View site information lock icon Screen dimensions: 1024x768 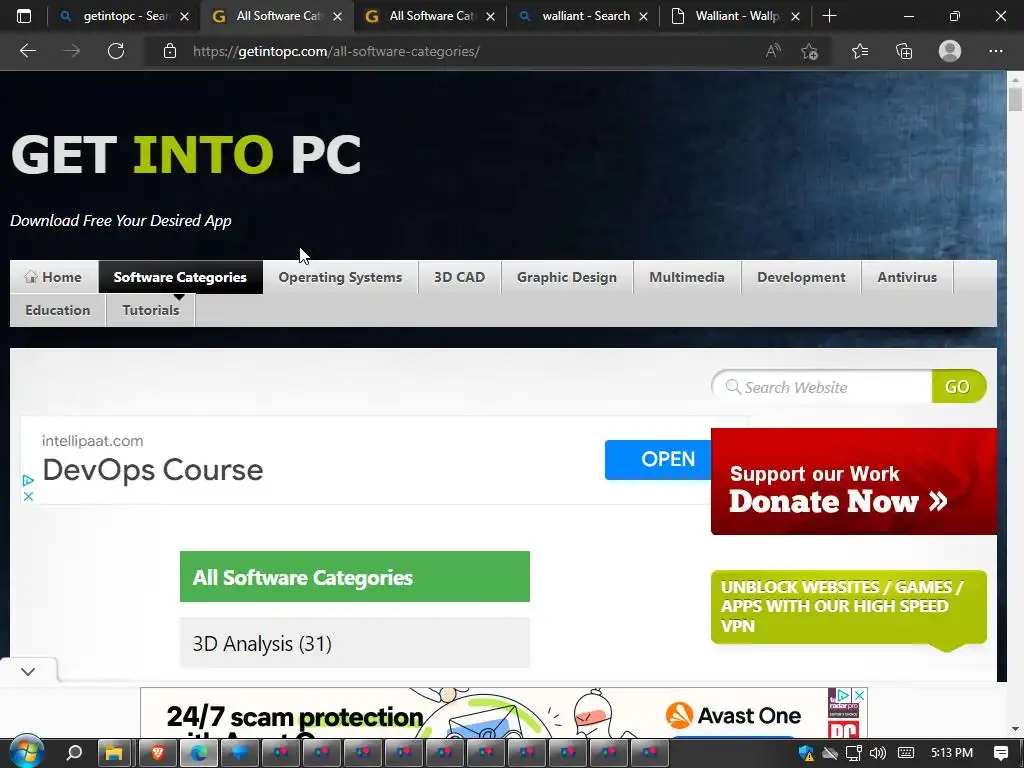point(170,51)
